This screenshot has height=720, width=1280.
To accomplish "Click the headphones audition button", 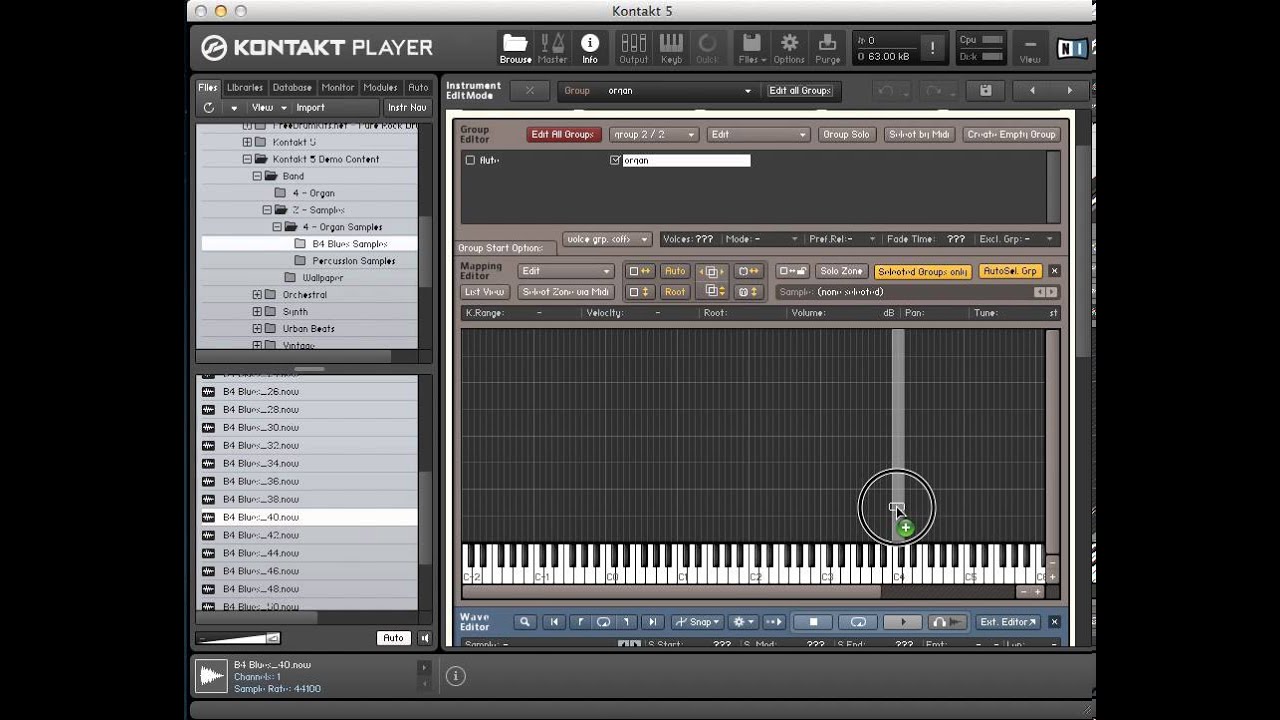I will tap(948, 622).
